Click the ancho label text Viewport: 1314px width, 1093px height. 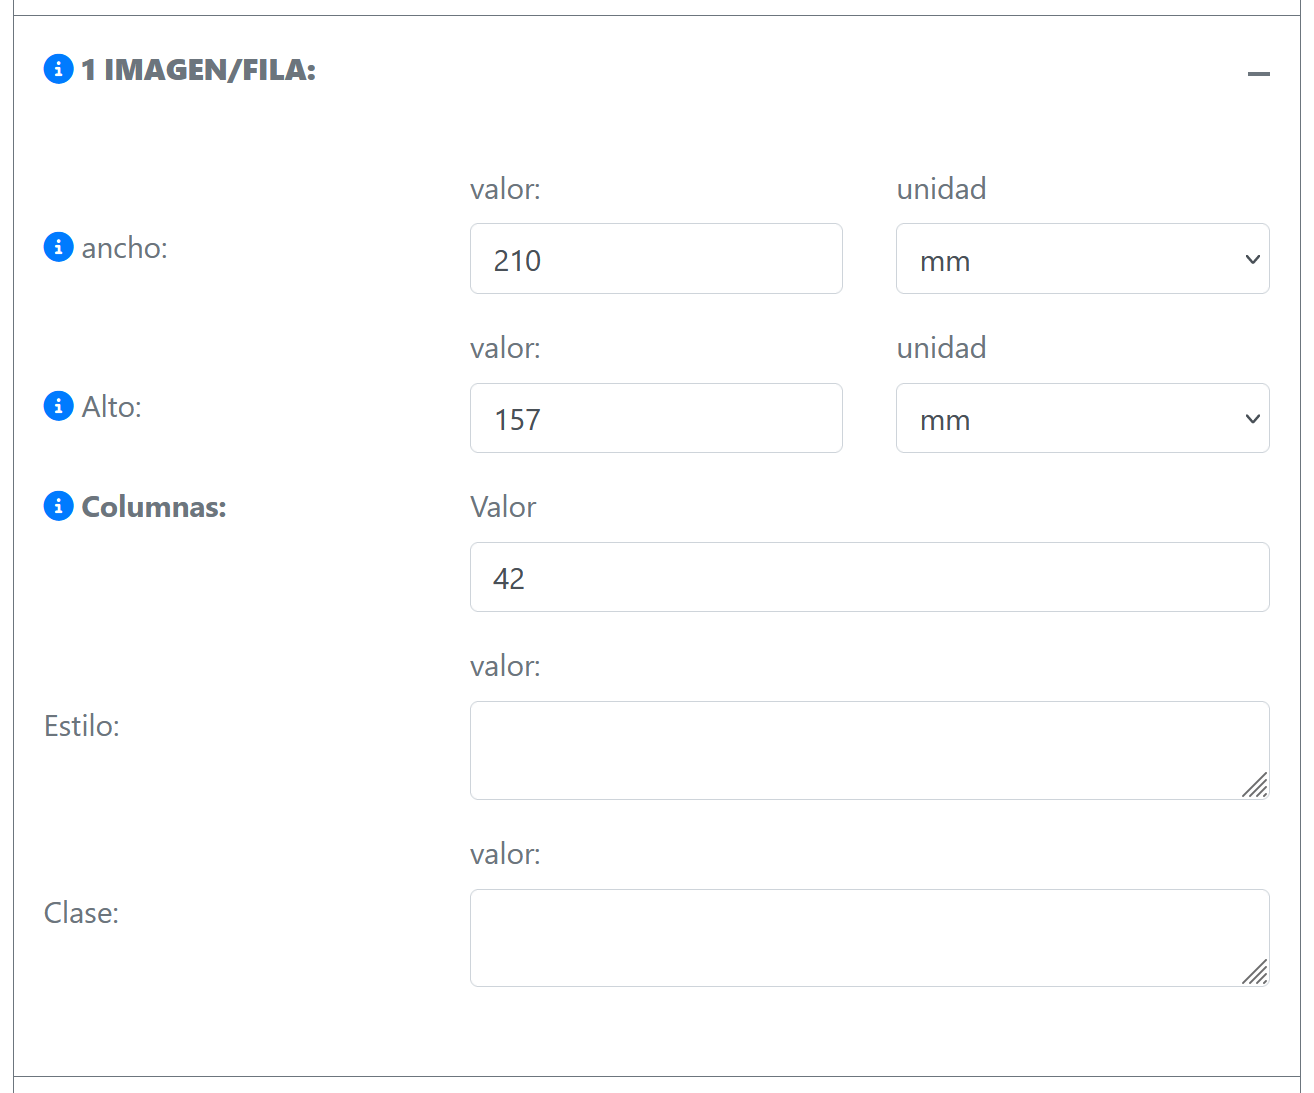[x=125, y=248]
